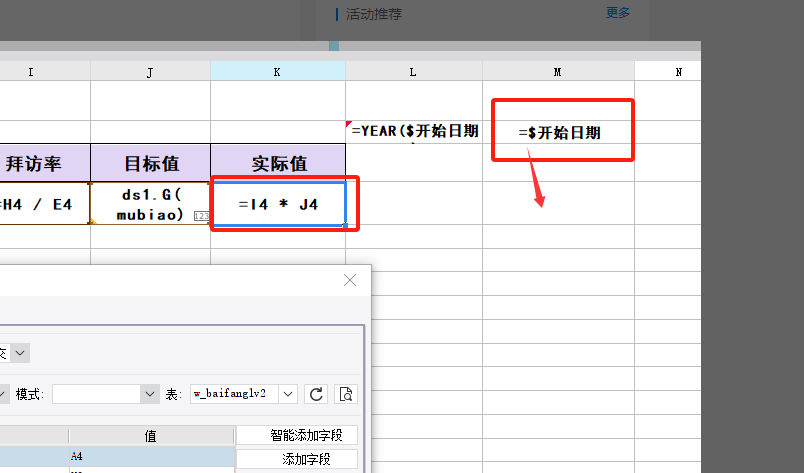The image size is (804, 473).
Task: Open the 模式 dropdown arrow
Action: coord(150,394)
